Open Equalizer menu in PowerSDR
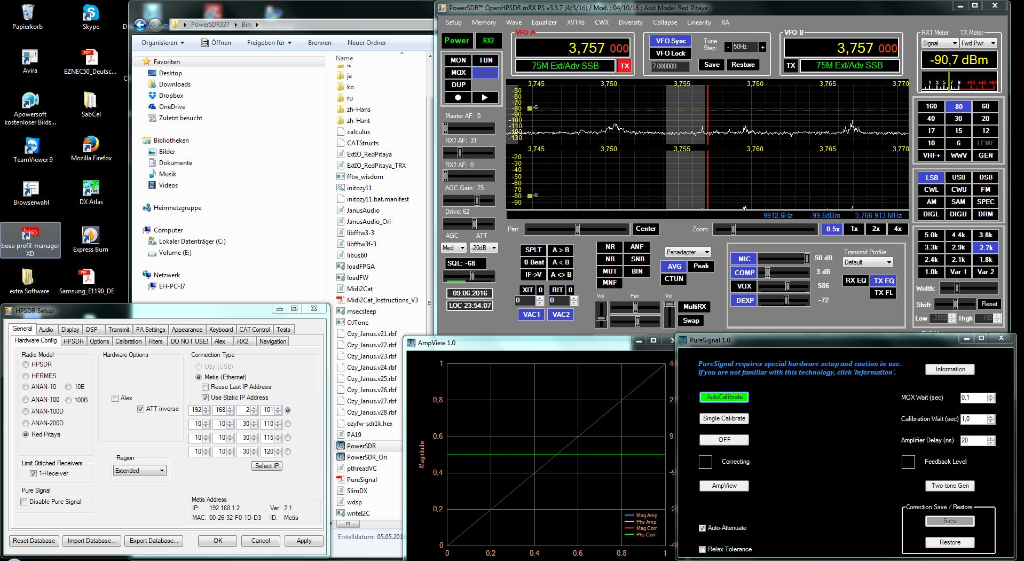1024x561 pixels. click(x=543, y=22)
